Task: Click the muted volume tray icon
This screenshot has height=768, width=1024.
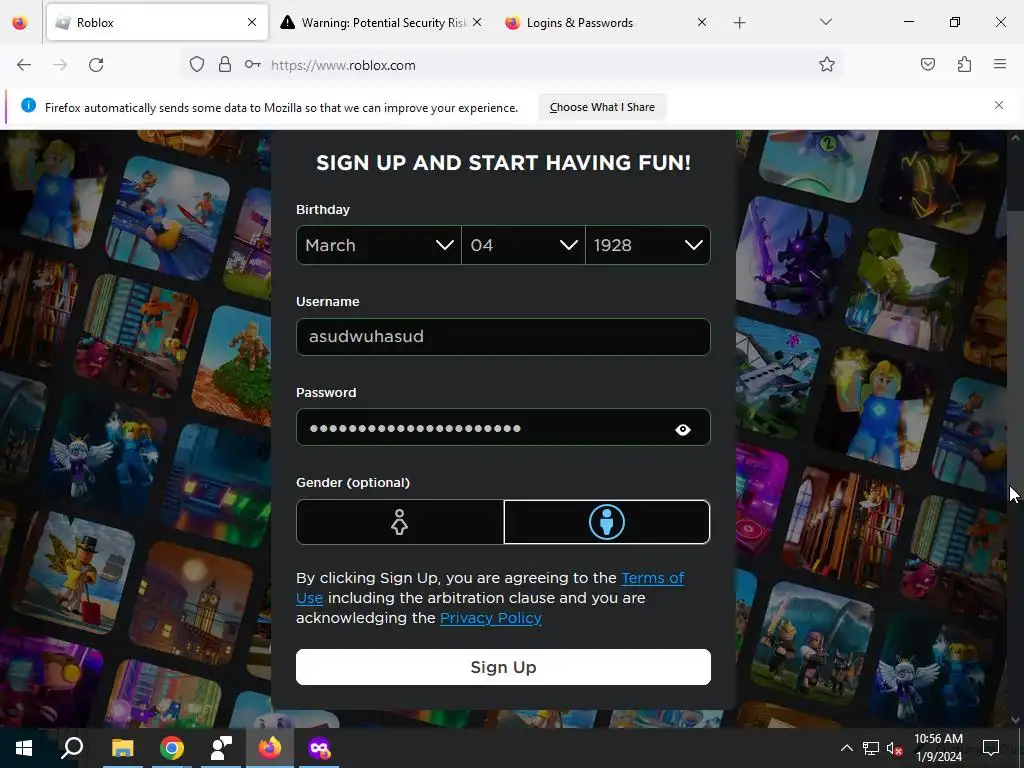Action: point(895,748)
